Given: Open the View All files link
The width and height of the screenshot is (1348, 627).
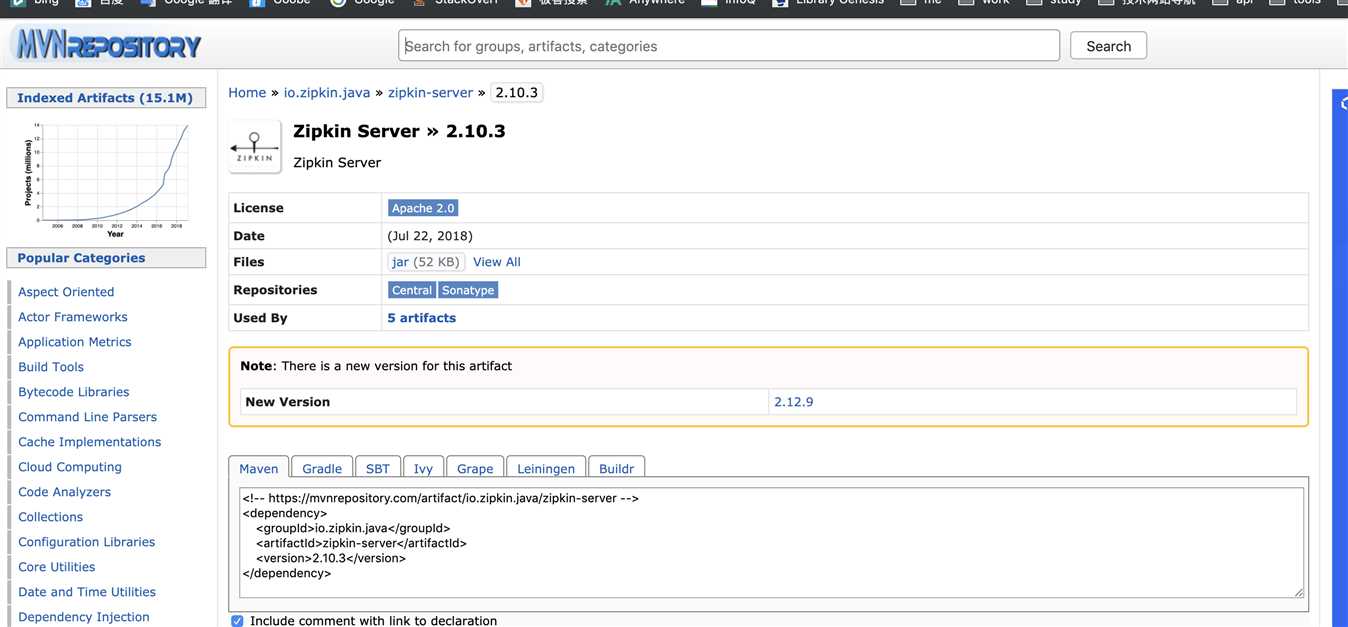Looking at the screenshot, I should (x=497, y=262).
